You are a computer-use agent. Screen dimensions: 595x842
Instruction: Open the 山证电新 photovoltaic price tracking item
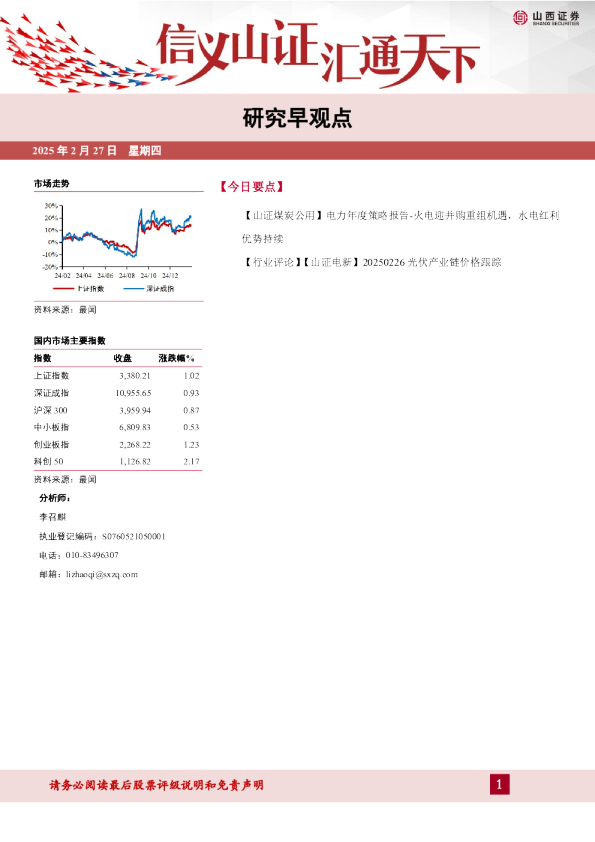click(372, 262)
